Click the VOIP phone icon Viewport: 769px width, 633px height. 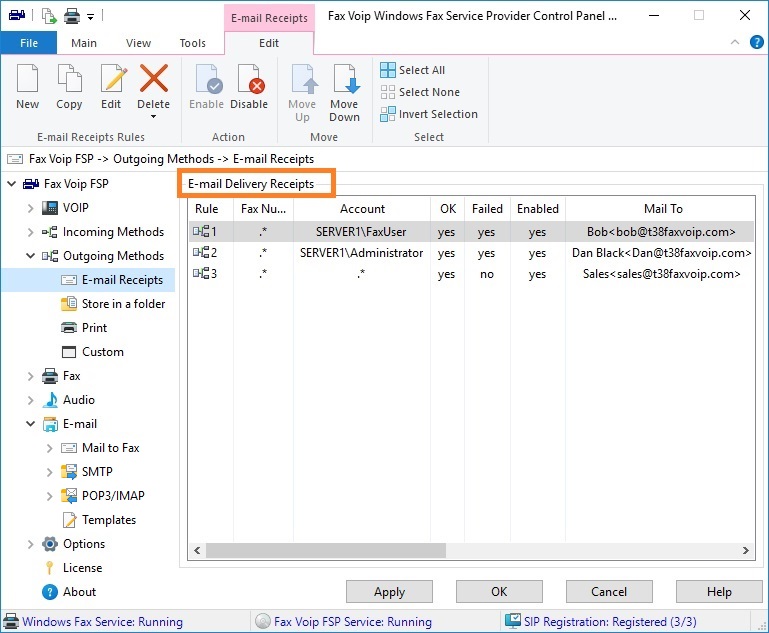(x=50, y=208)
